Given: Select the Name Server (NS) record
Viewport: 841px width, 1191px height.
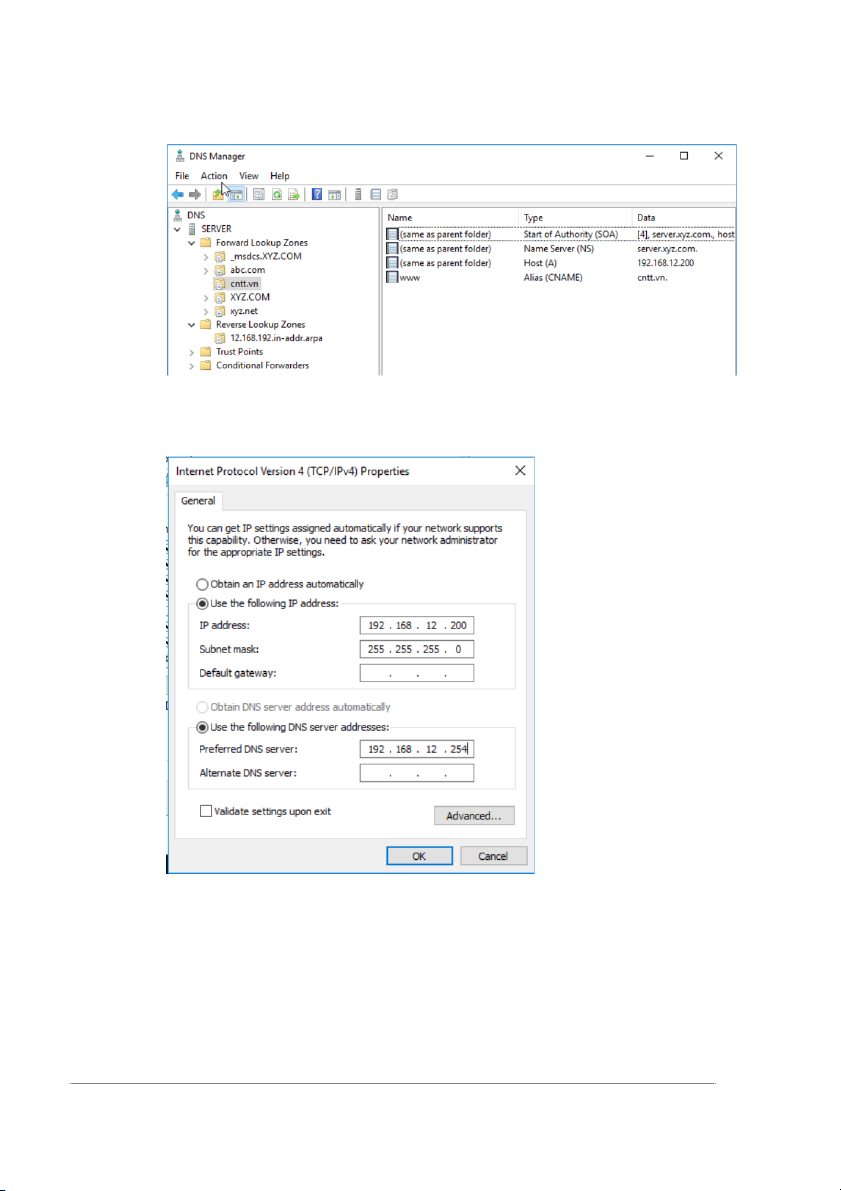Looking at the screenshot, I should tap(560, 248).
